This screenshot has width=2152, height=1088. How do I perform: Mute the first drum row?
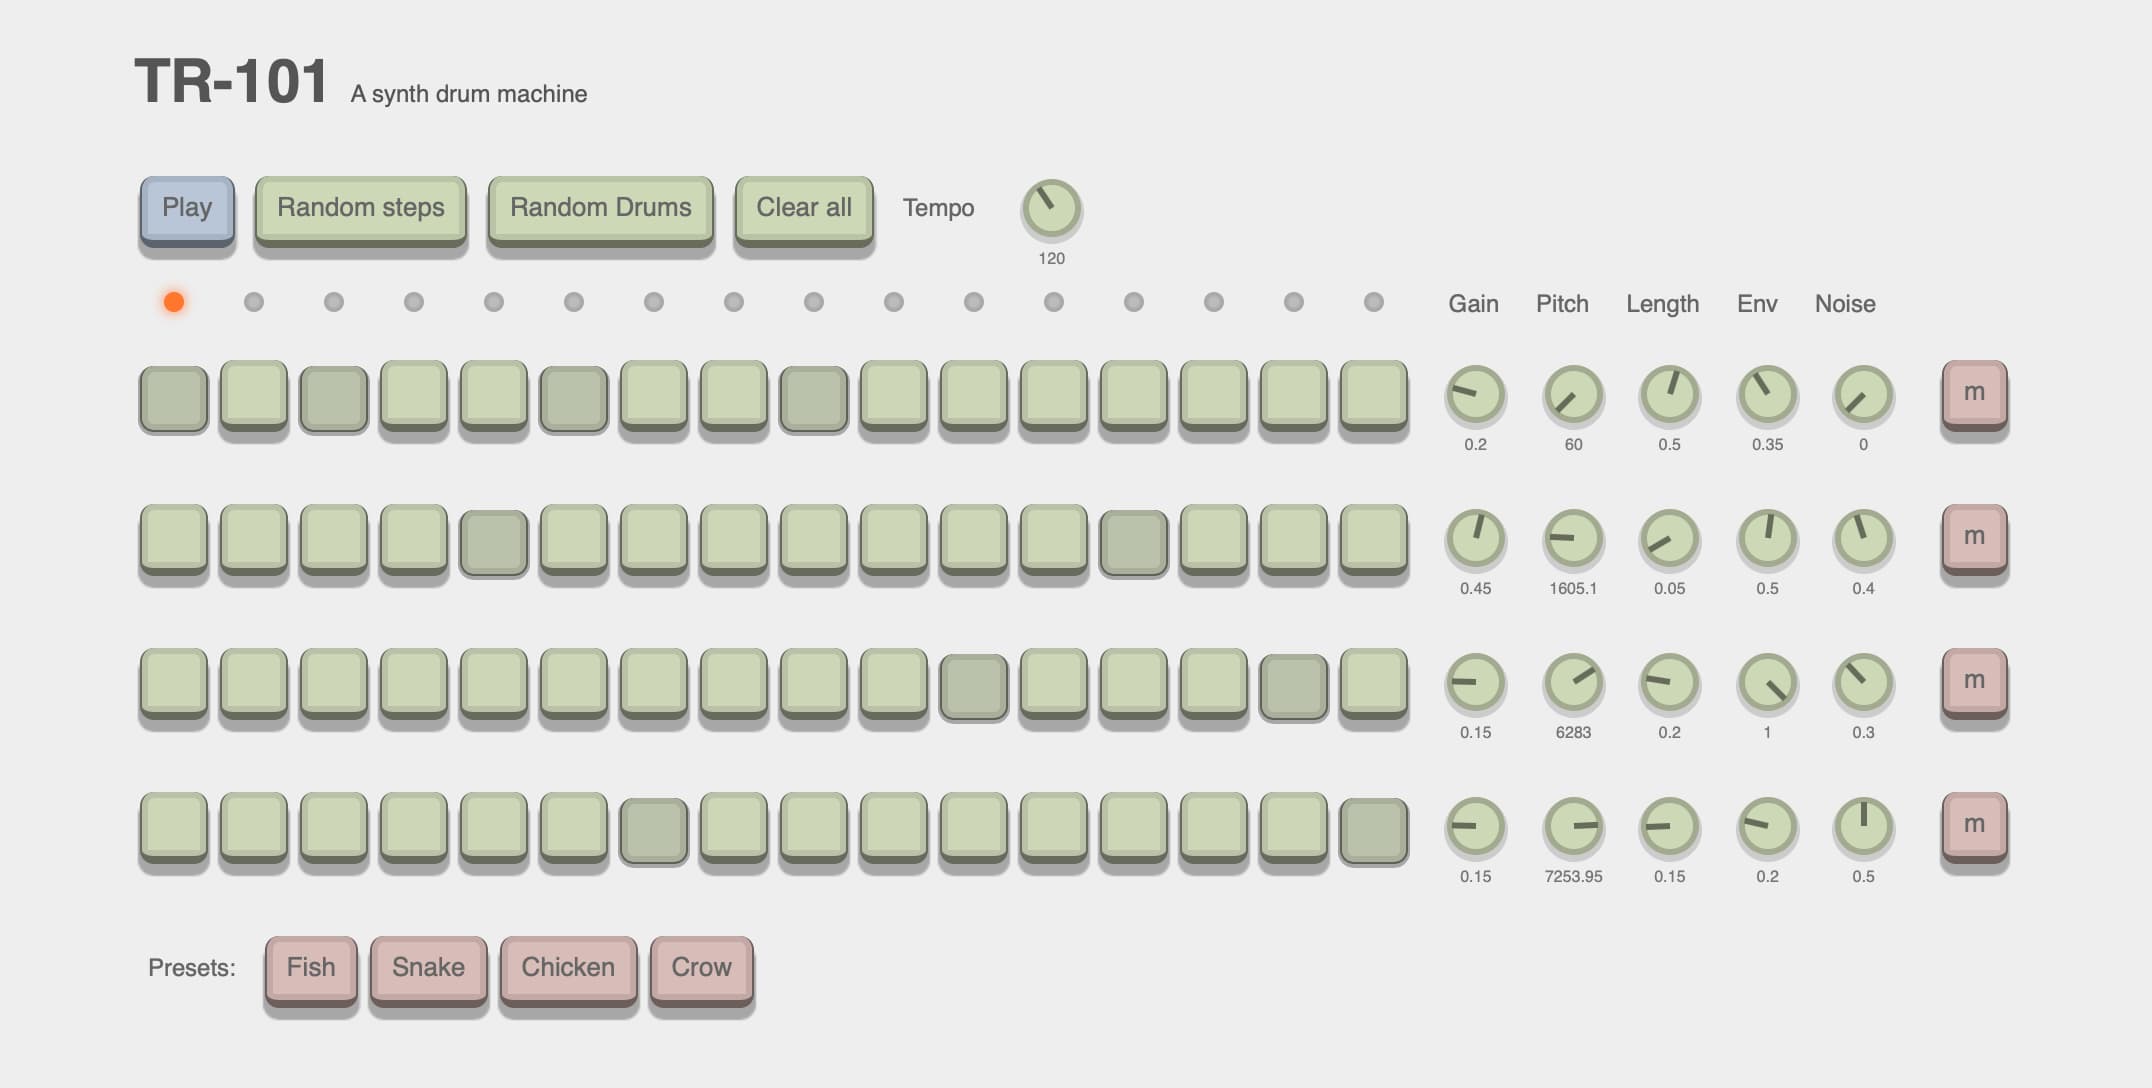click(1973, 393)
